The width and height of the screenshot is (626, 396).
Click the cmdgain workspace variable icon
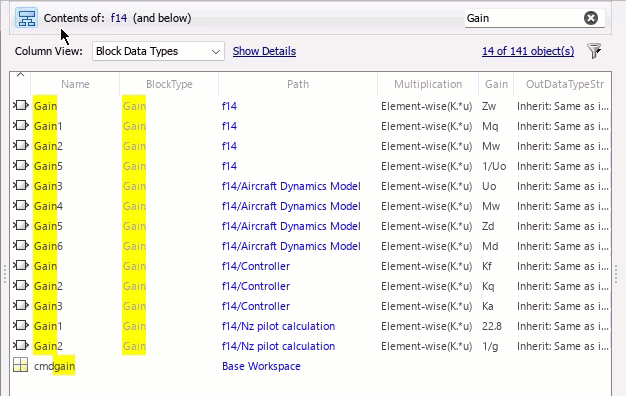tap(20, 365)
